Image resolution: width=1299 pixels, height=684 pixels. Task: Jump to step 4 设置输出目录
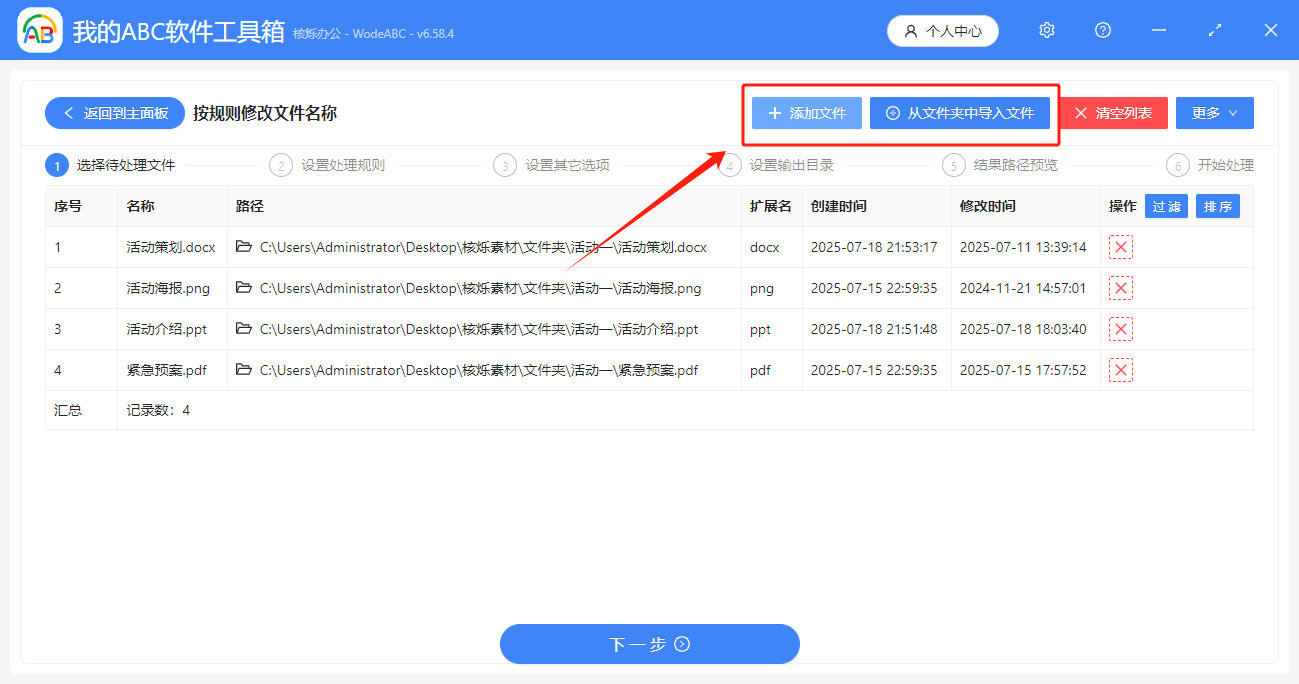(779, 165)
